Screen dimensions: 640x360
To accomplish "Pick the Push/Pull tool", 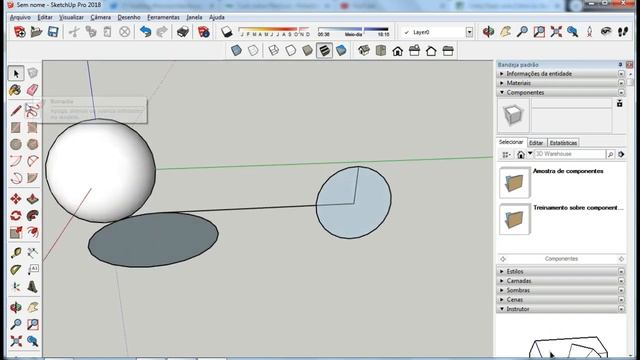I will [x=33, y=199].
